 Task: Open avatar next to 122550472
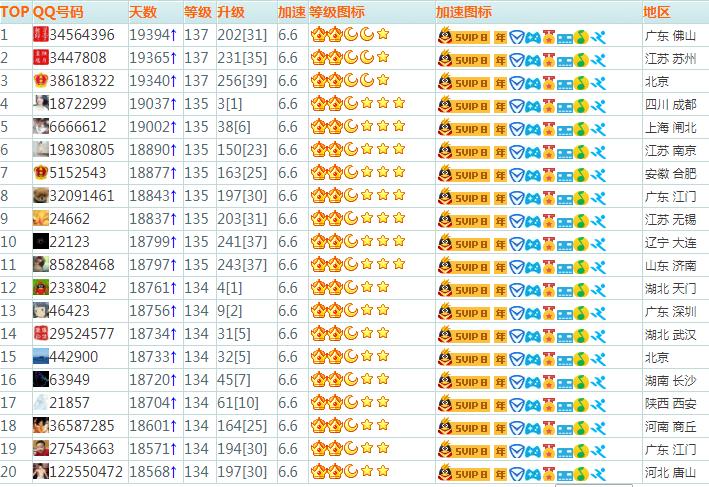click(41, 471)
